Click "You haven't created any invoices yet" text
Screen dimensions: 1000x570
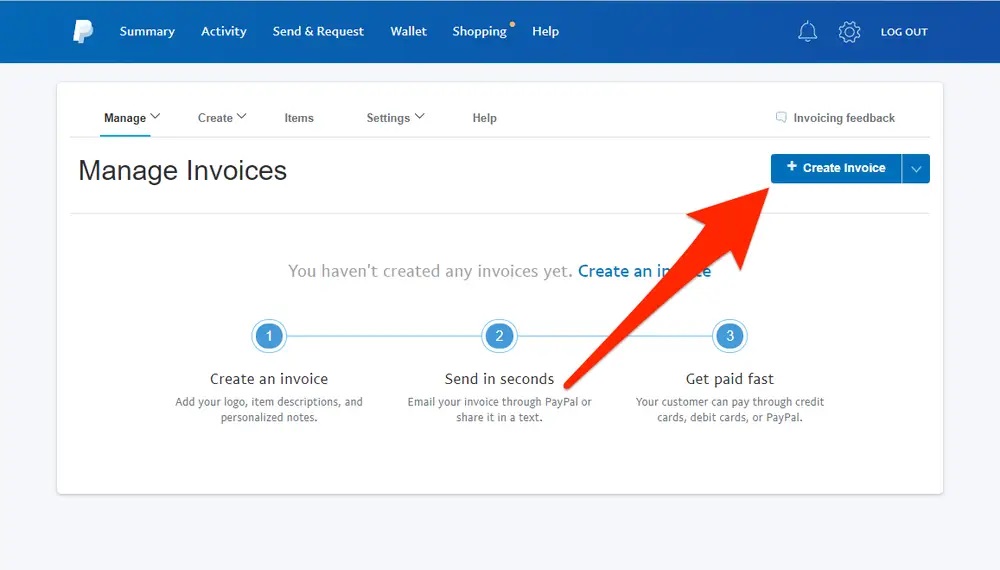pos(430,271)
